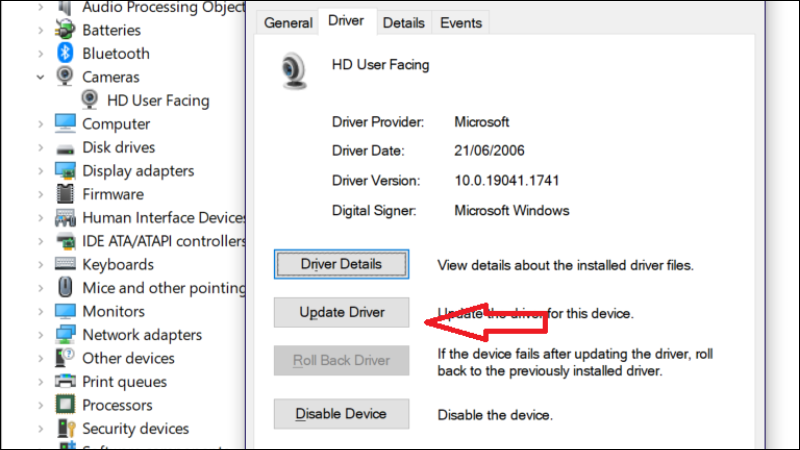This screenshot has height=450, width=800.
Task: Open Driver Details button
Action: point(341,264)
